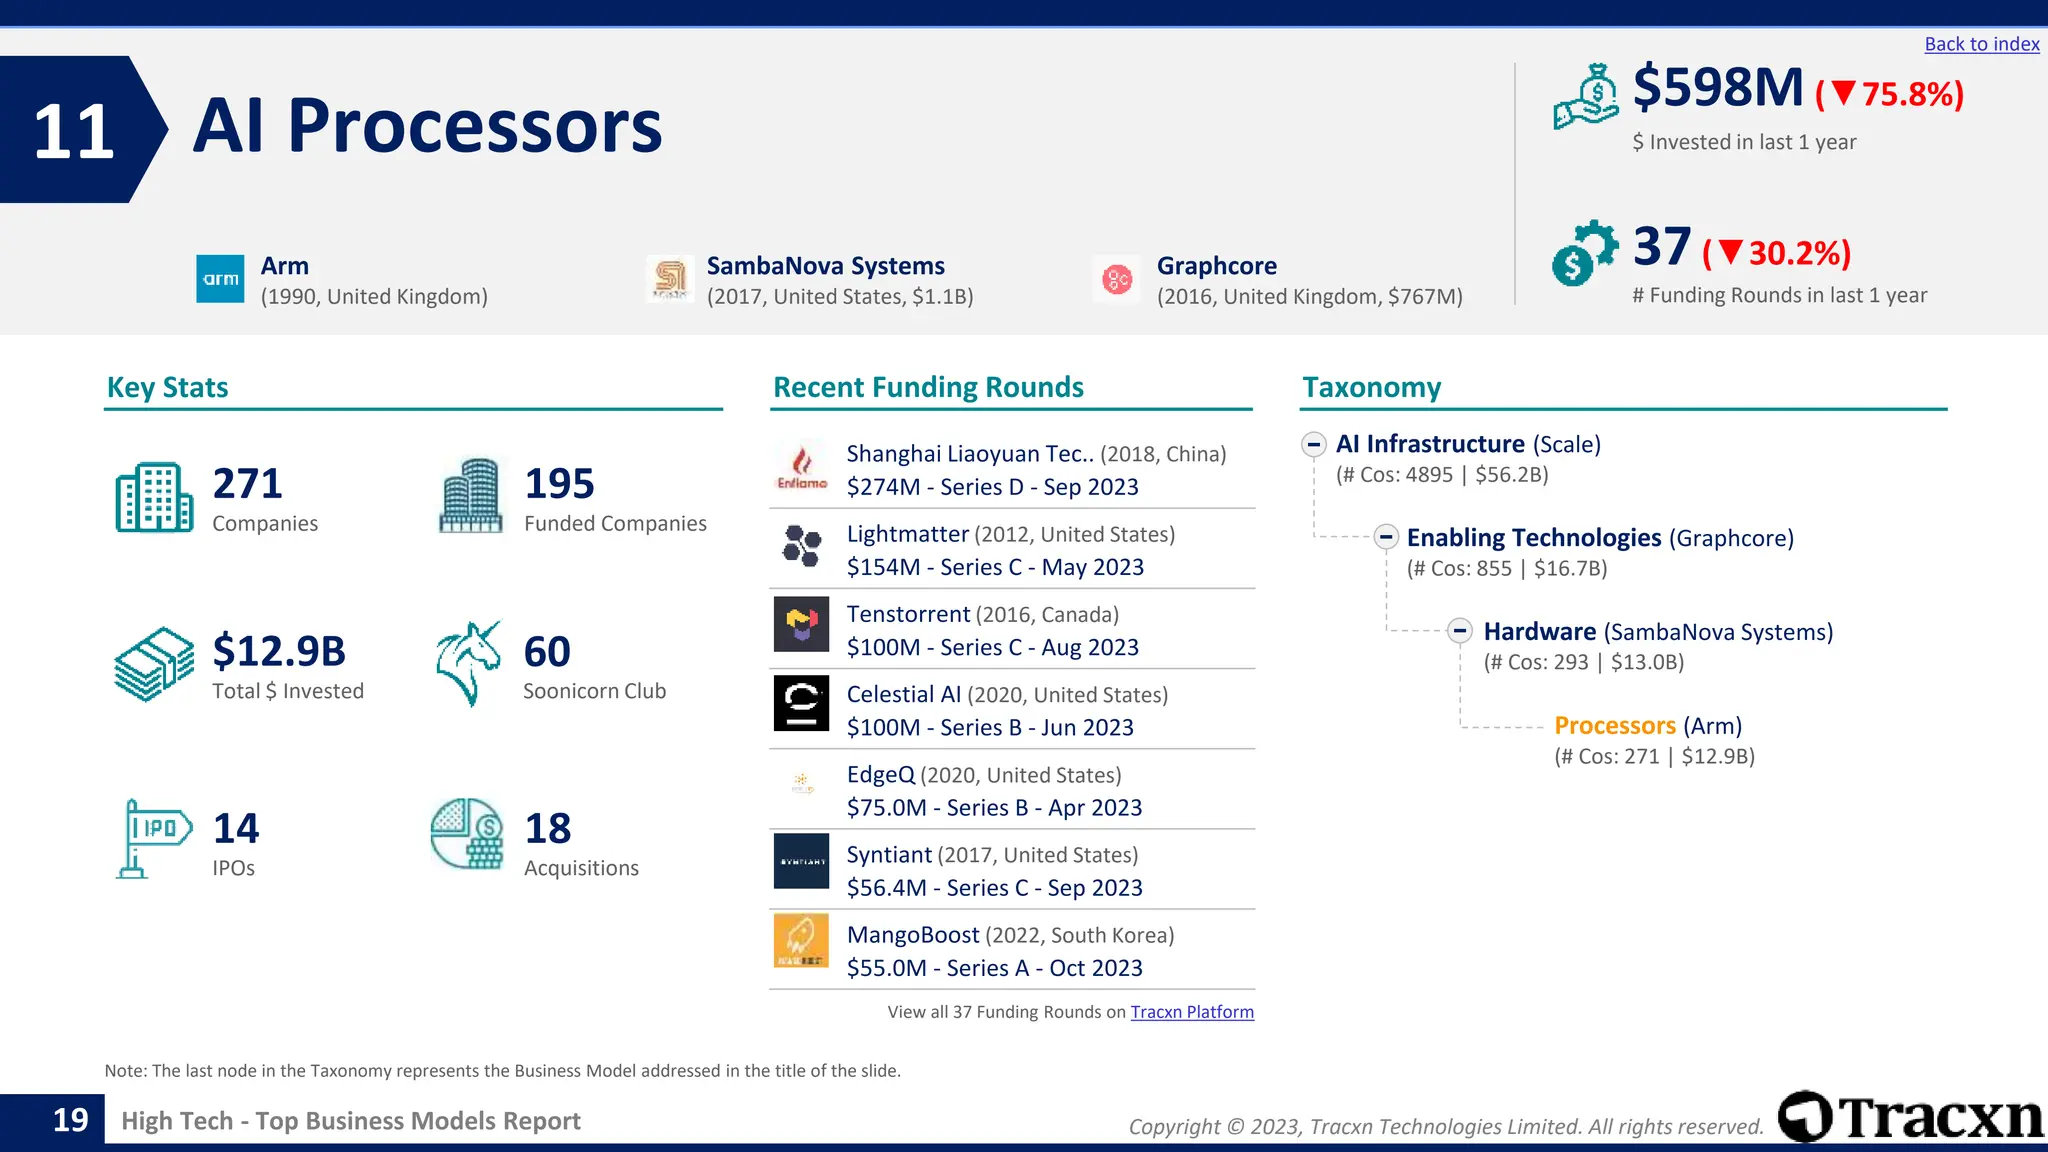Select the Enabling Technologies taxonomy label

[1534, 538]
